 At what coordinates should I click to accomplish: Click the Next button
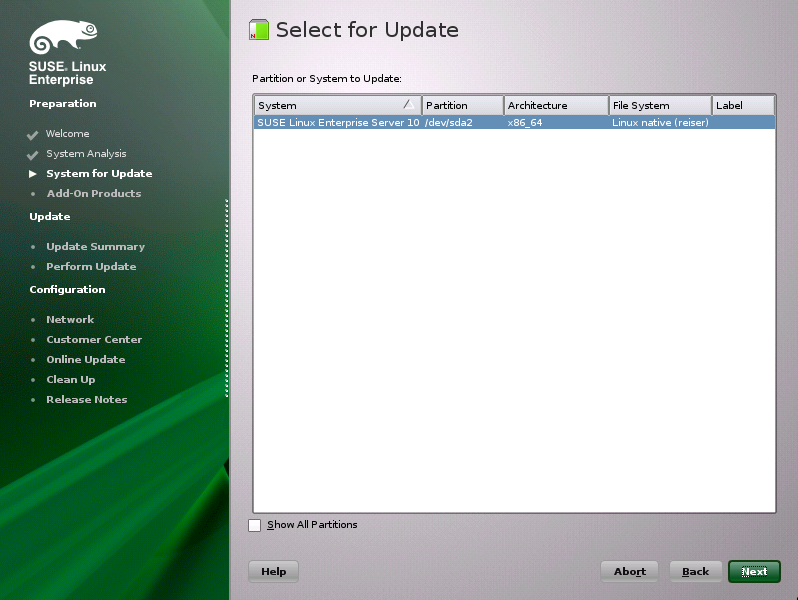coord(754,572)
